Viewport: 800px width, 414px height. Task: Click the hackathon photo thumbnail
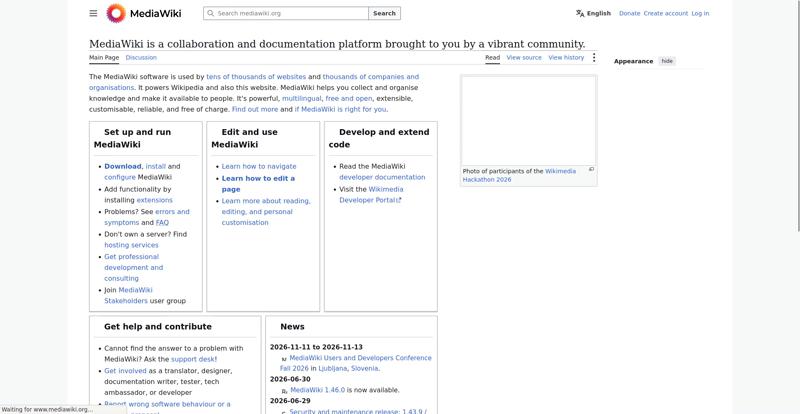pos(528,120)
